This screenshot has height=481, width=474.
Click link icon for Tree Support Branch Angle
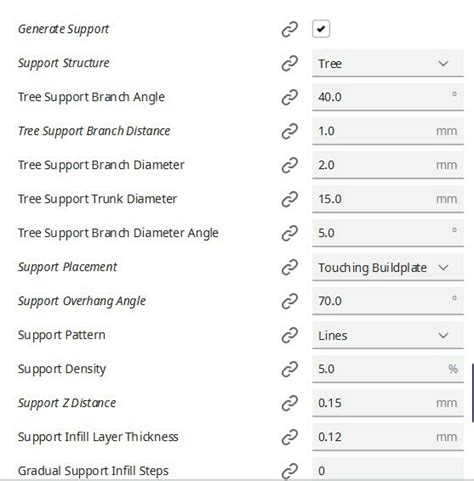pos(289,97)
